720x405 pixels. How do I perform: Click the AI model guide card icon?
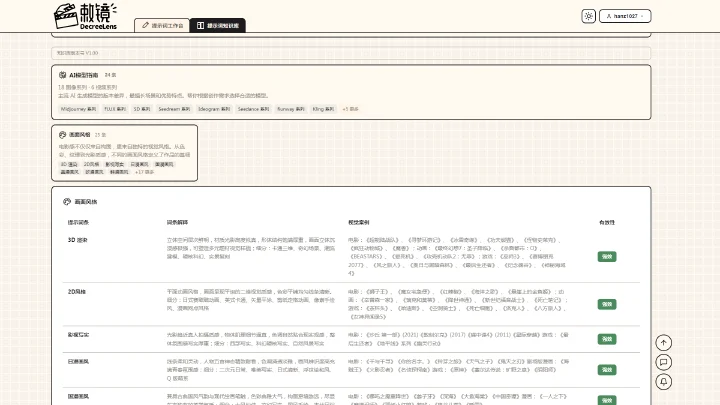point(62,75)
